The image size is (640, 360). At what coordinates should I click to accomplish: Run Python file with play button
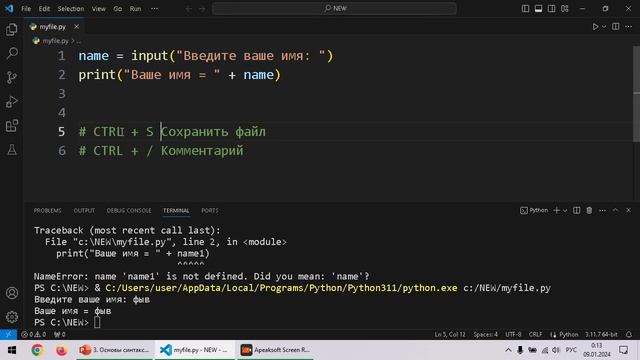coord(595,27)
